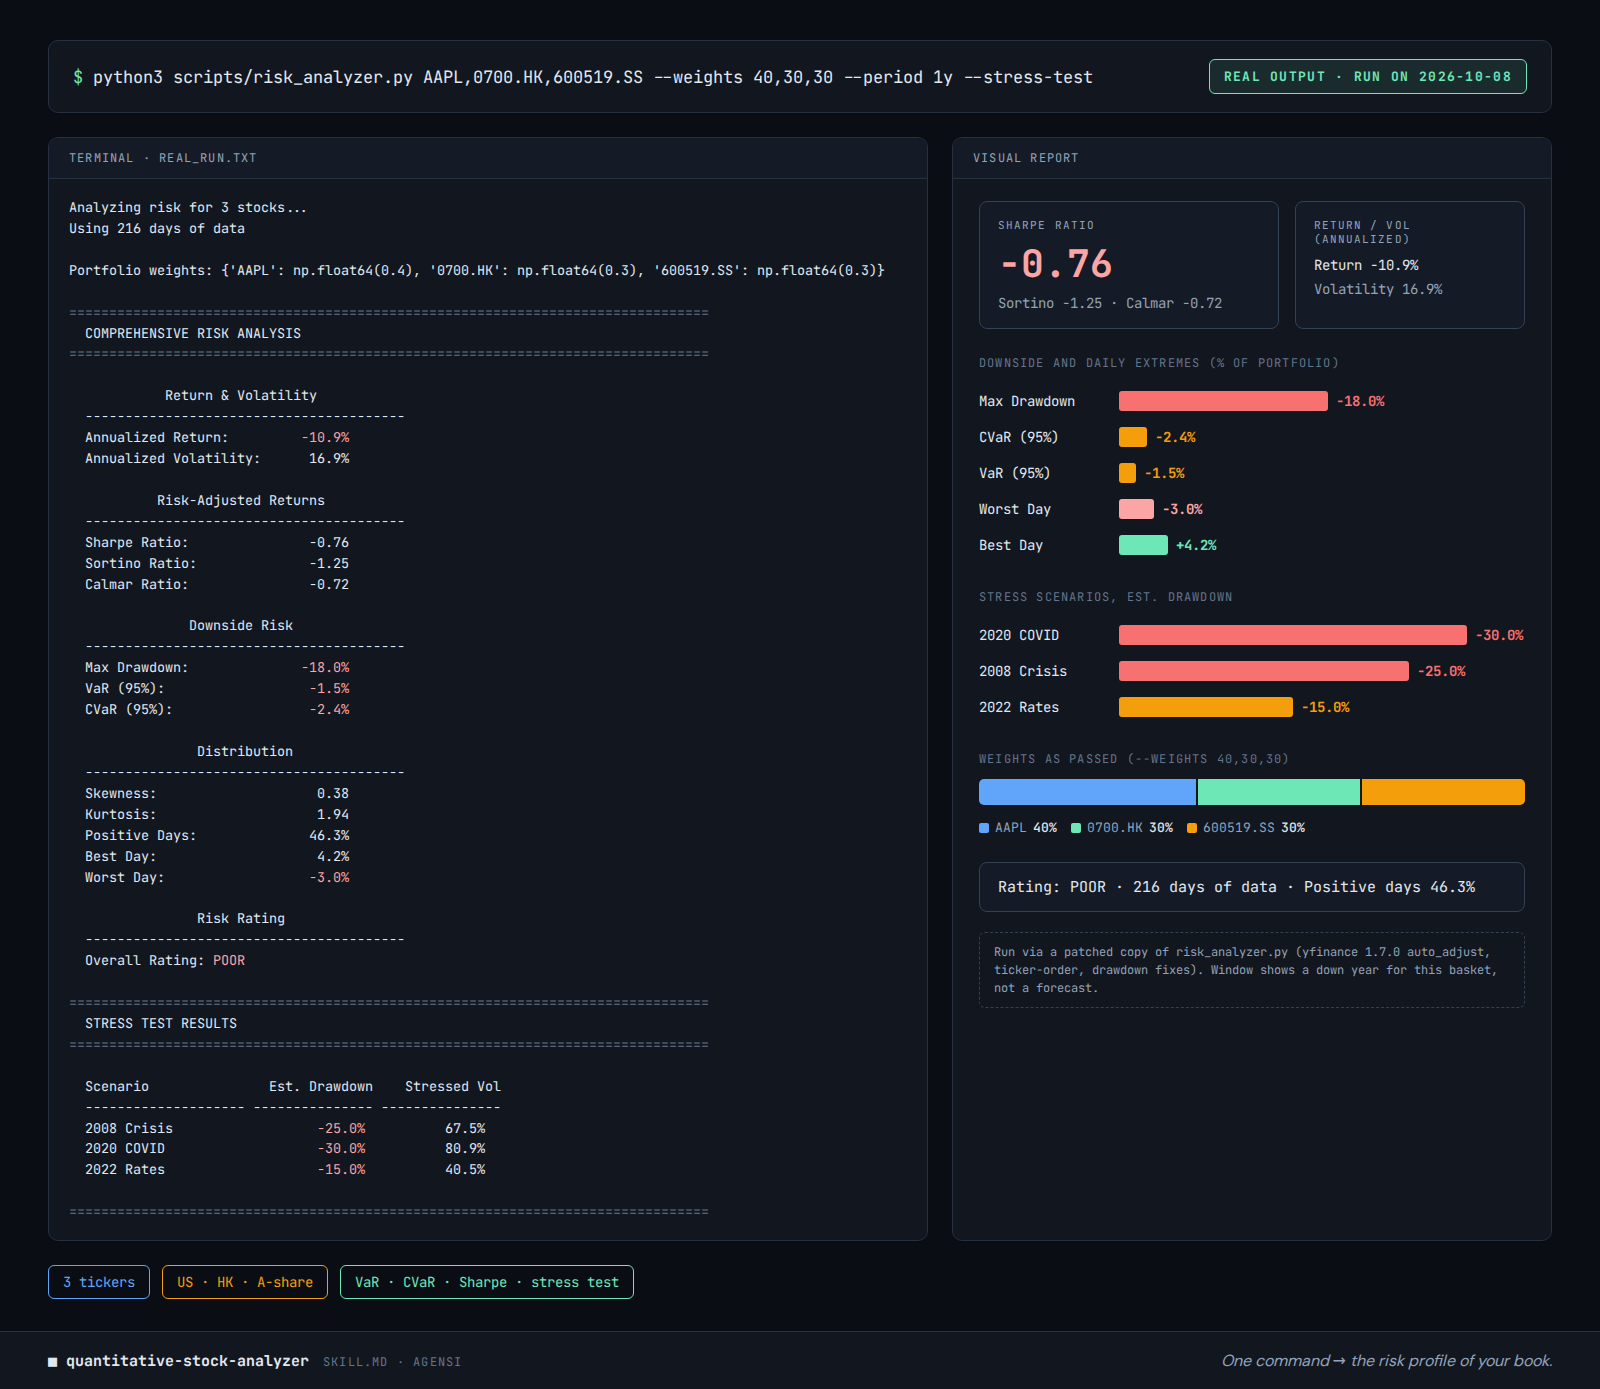
Task: Click the CVaR (95%) orange bar
Action: pyautogui.click(x=1133, y=437)
